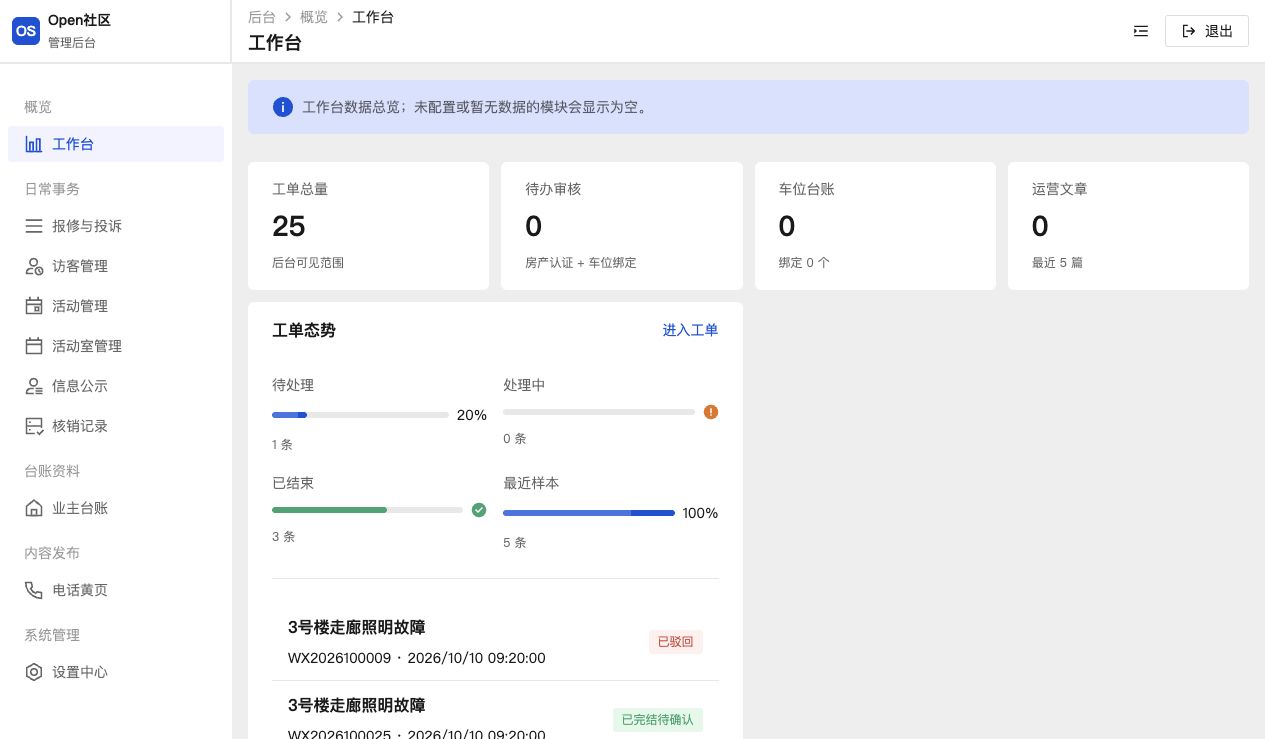
Task: Open the 工单总量 25 card
Action: 368,226
